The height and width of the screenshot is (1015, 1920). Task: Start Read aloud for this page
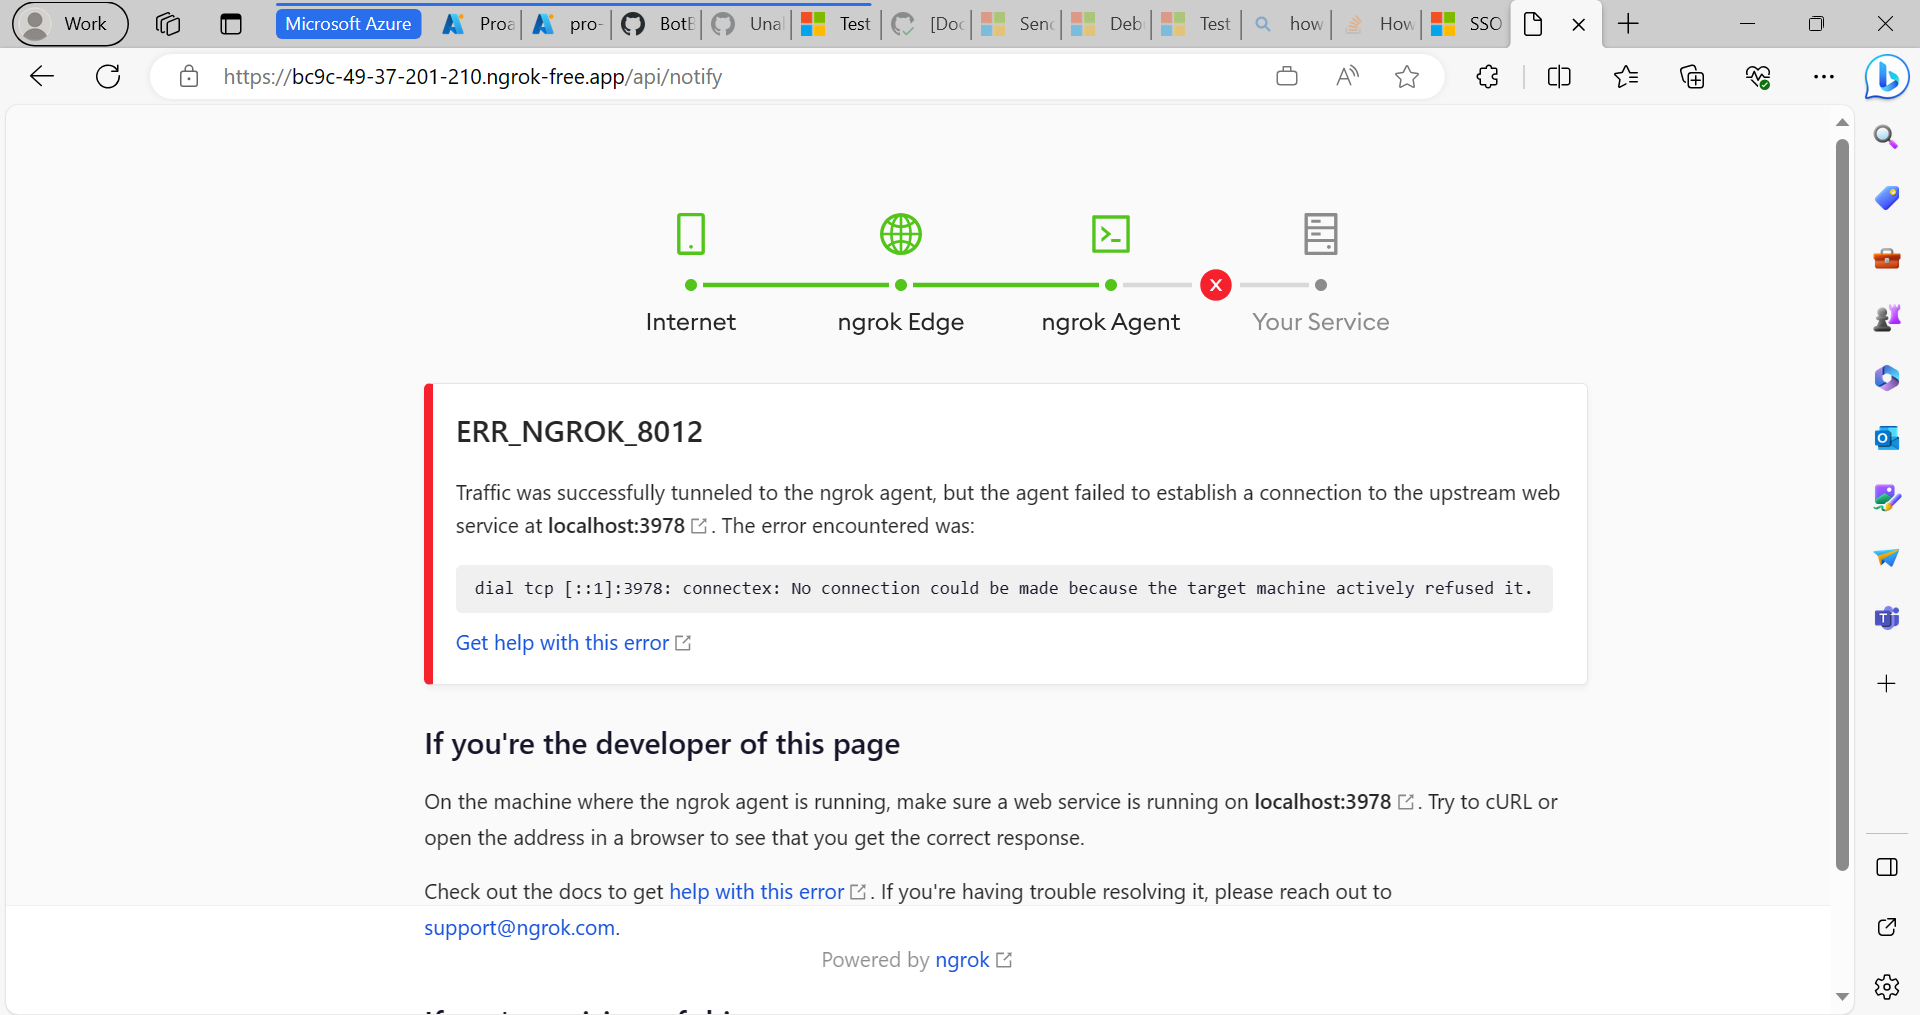(1347, 76)
